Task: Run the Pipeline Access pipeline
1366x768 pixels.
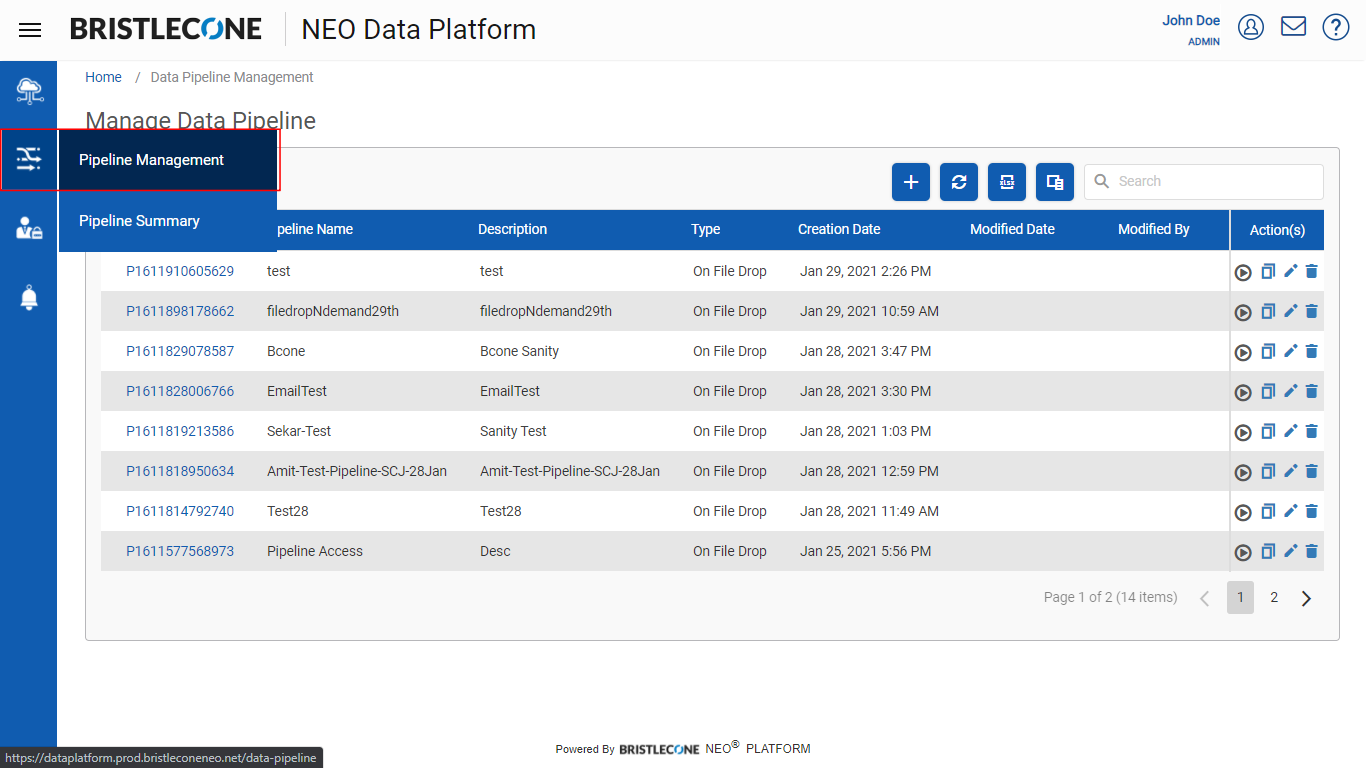Action: tap(1243, 552)
